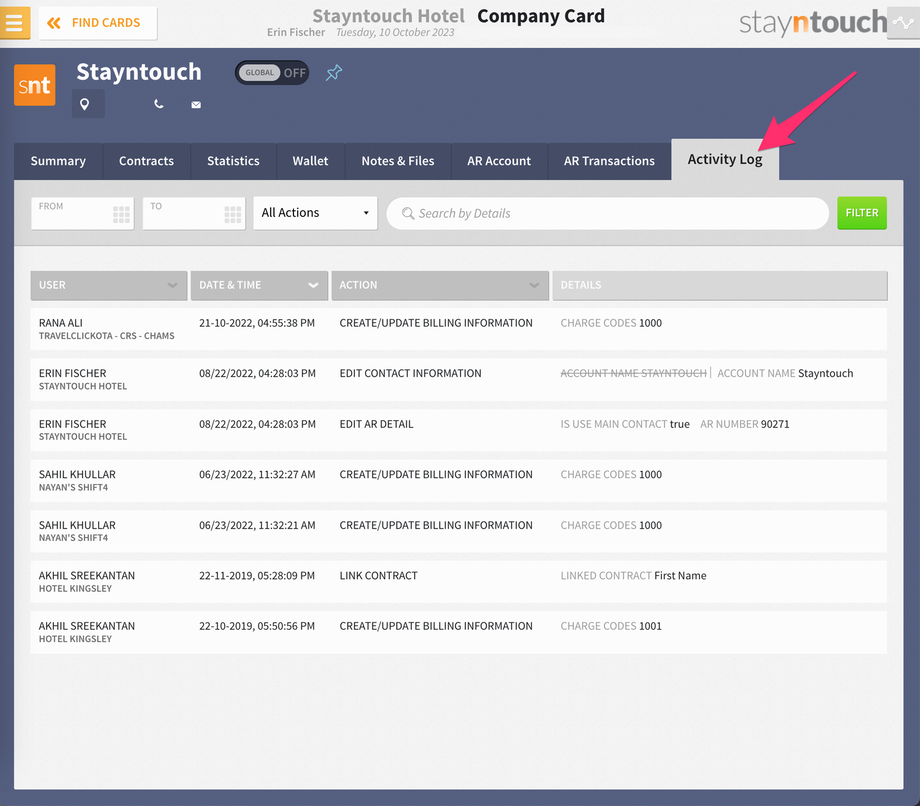
Task: Click the DETAILS column header
Action: tap(719, 285)
